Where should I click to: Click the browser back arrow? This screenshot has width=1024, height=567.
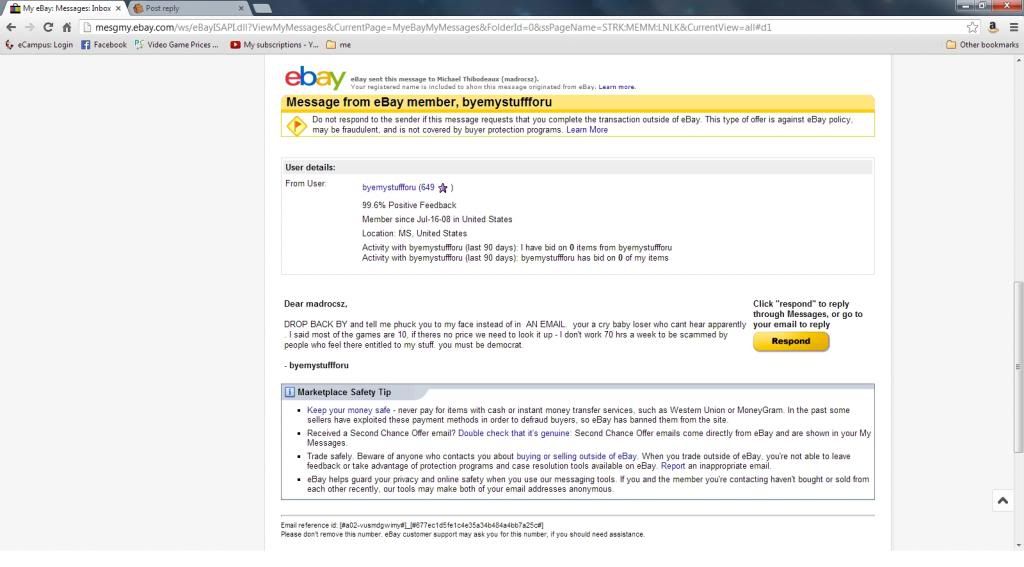[11, 27]
